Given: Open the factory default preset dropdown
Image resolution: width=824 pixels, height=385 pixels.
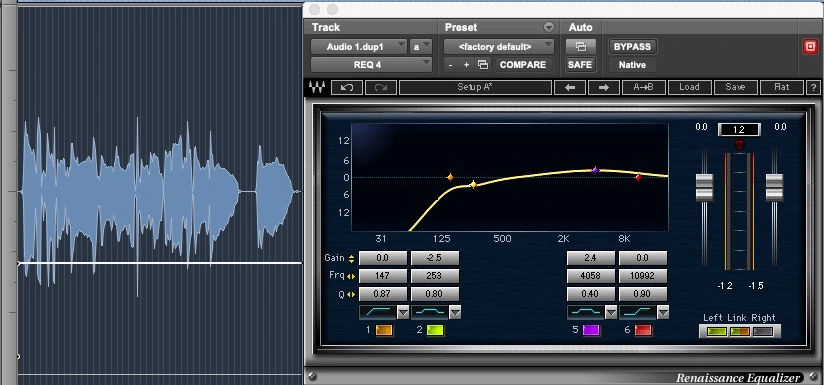Looking at the screenshot, I should click(499, 47).
